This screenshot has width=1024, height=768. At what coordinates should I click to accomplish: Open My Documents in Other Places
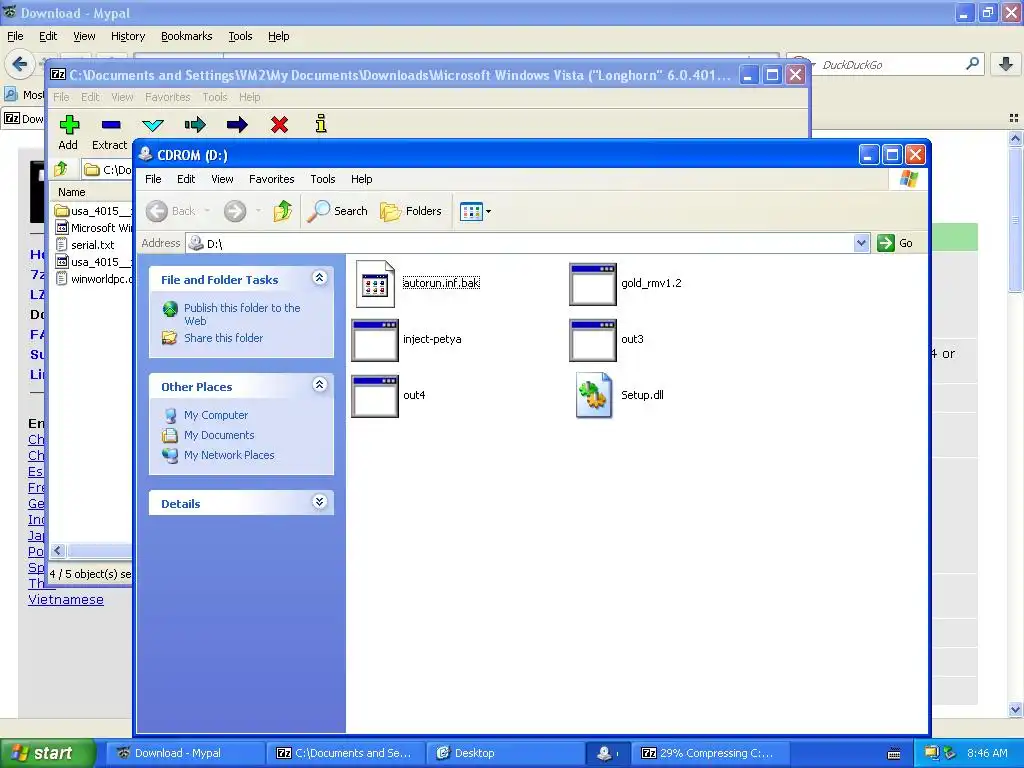point(219,435)
